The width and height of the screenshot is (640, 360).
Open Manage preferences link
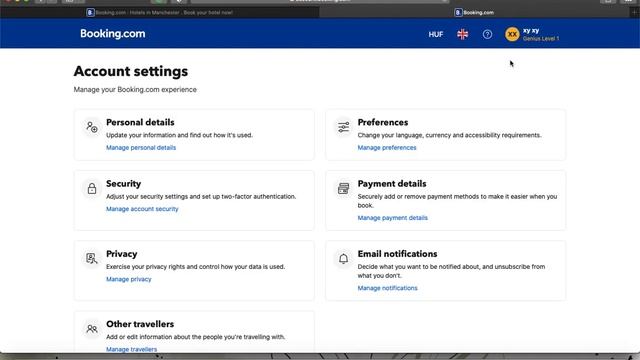[387, 148]
